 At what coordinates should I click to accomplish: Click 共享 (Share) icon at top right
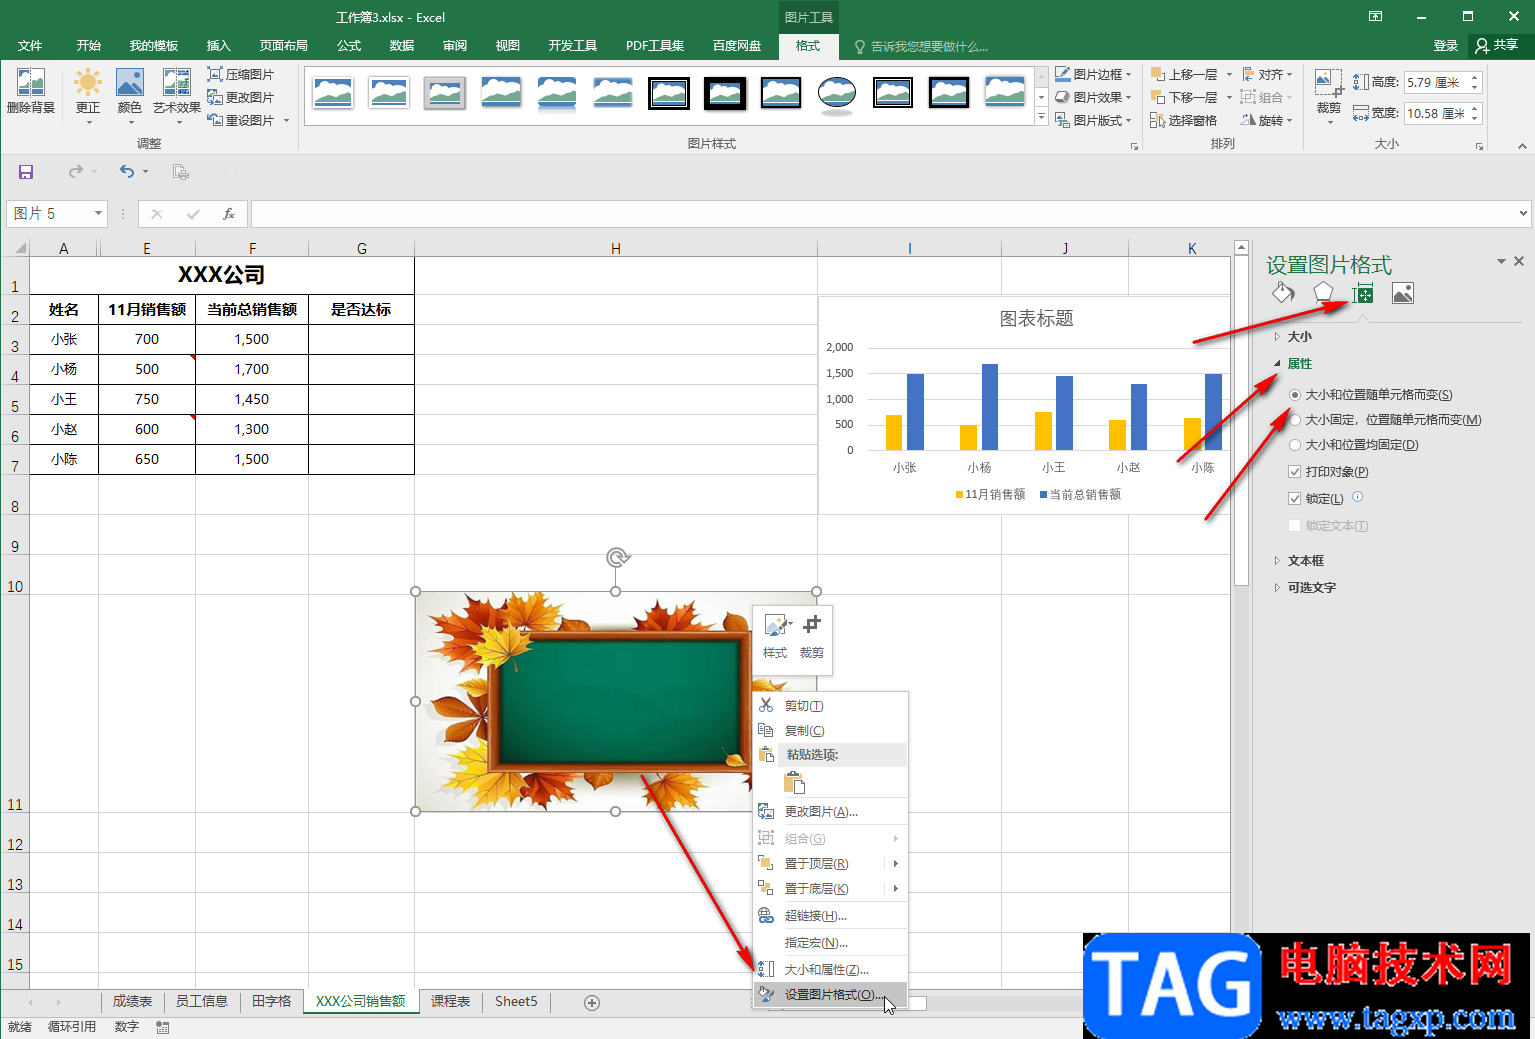click(1497, 45)
